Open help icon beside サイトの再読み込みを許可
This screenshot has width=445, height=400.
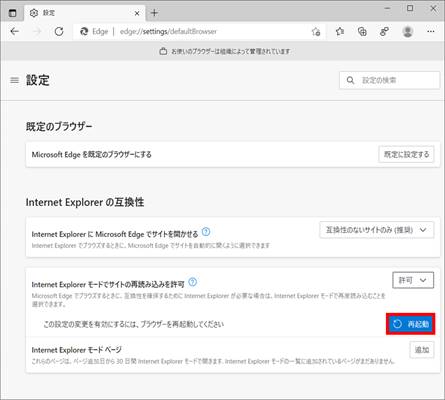tap(193, 282)
